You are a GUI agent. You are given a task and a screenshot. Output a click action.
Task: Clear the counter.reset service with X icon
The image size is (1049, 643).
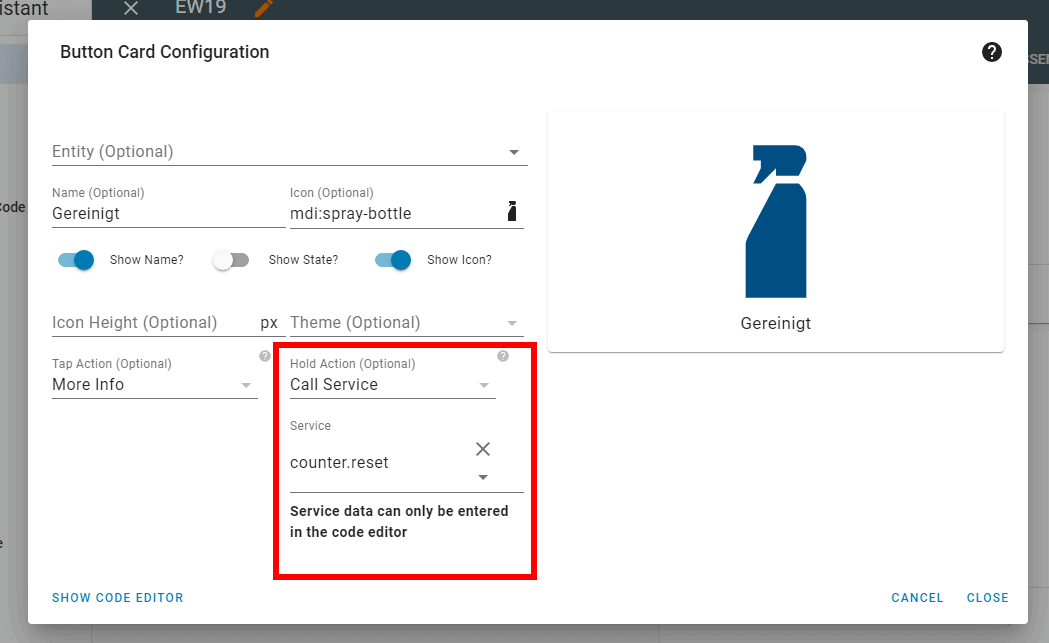[483, 449]
